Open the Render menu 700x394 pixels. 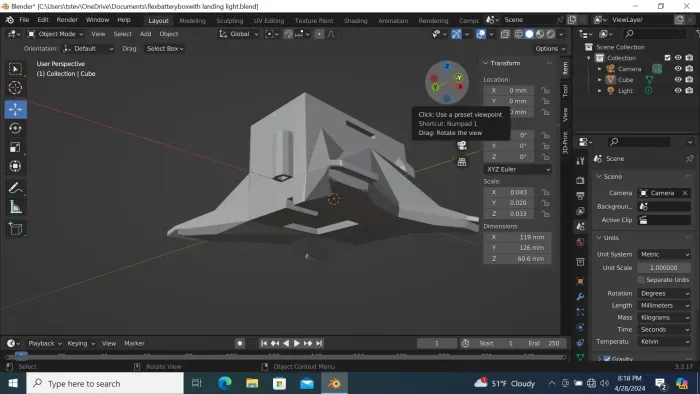pos(67,20)
